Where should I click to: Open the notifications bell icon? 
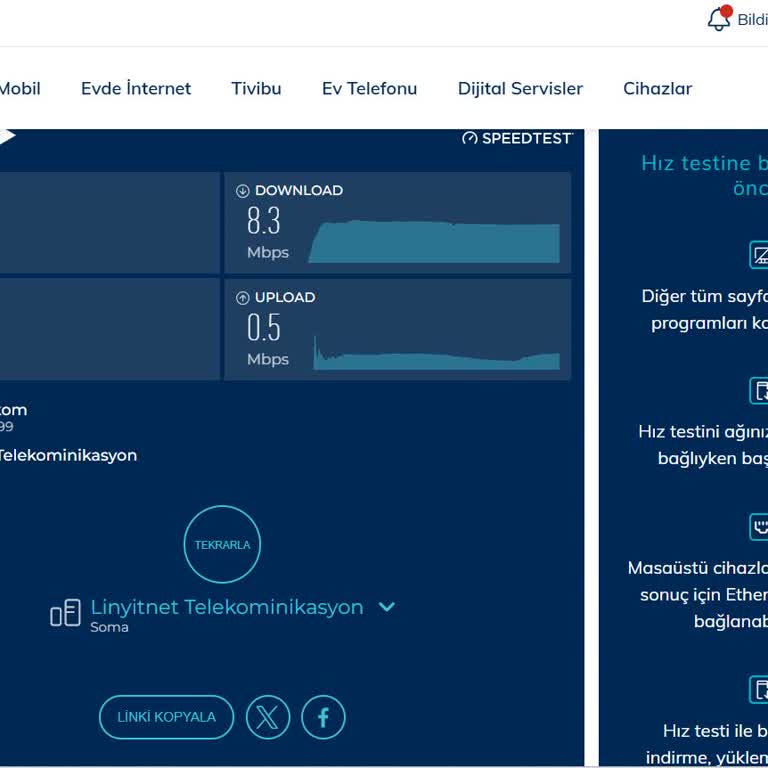(719, 19)
